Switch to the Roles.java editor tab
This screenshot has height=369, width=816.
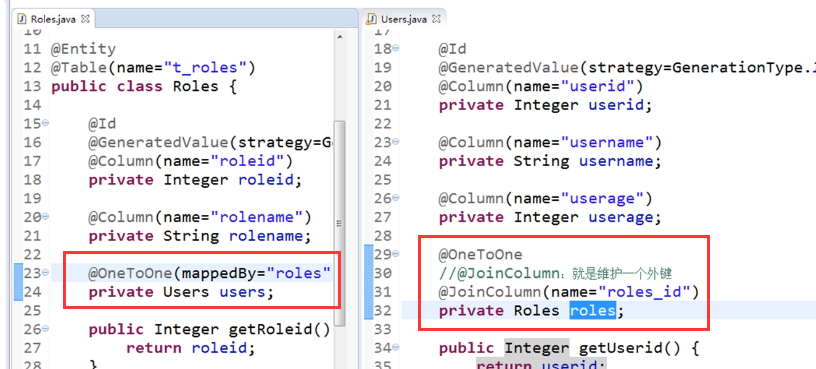53,19
